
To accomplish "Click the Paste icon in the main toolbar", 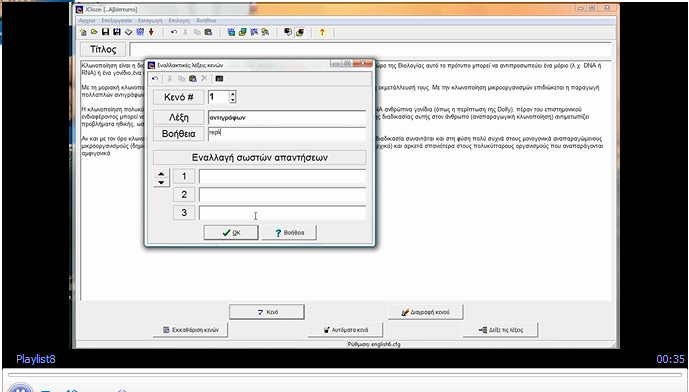I will pos(208,32).
